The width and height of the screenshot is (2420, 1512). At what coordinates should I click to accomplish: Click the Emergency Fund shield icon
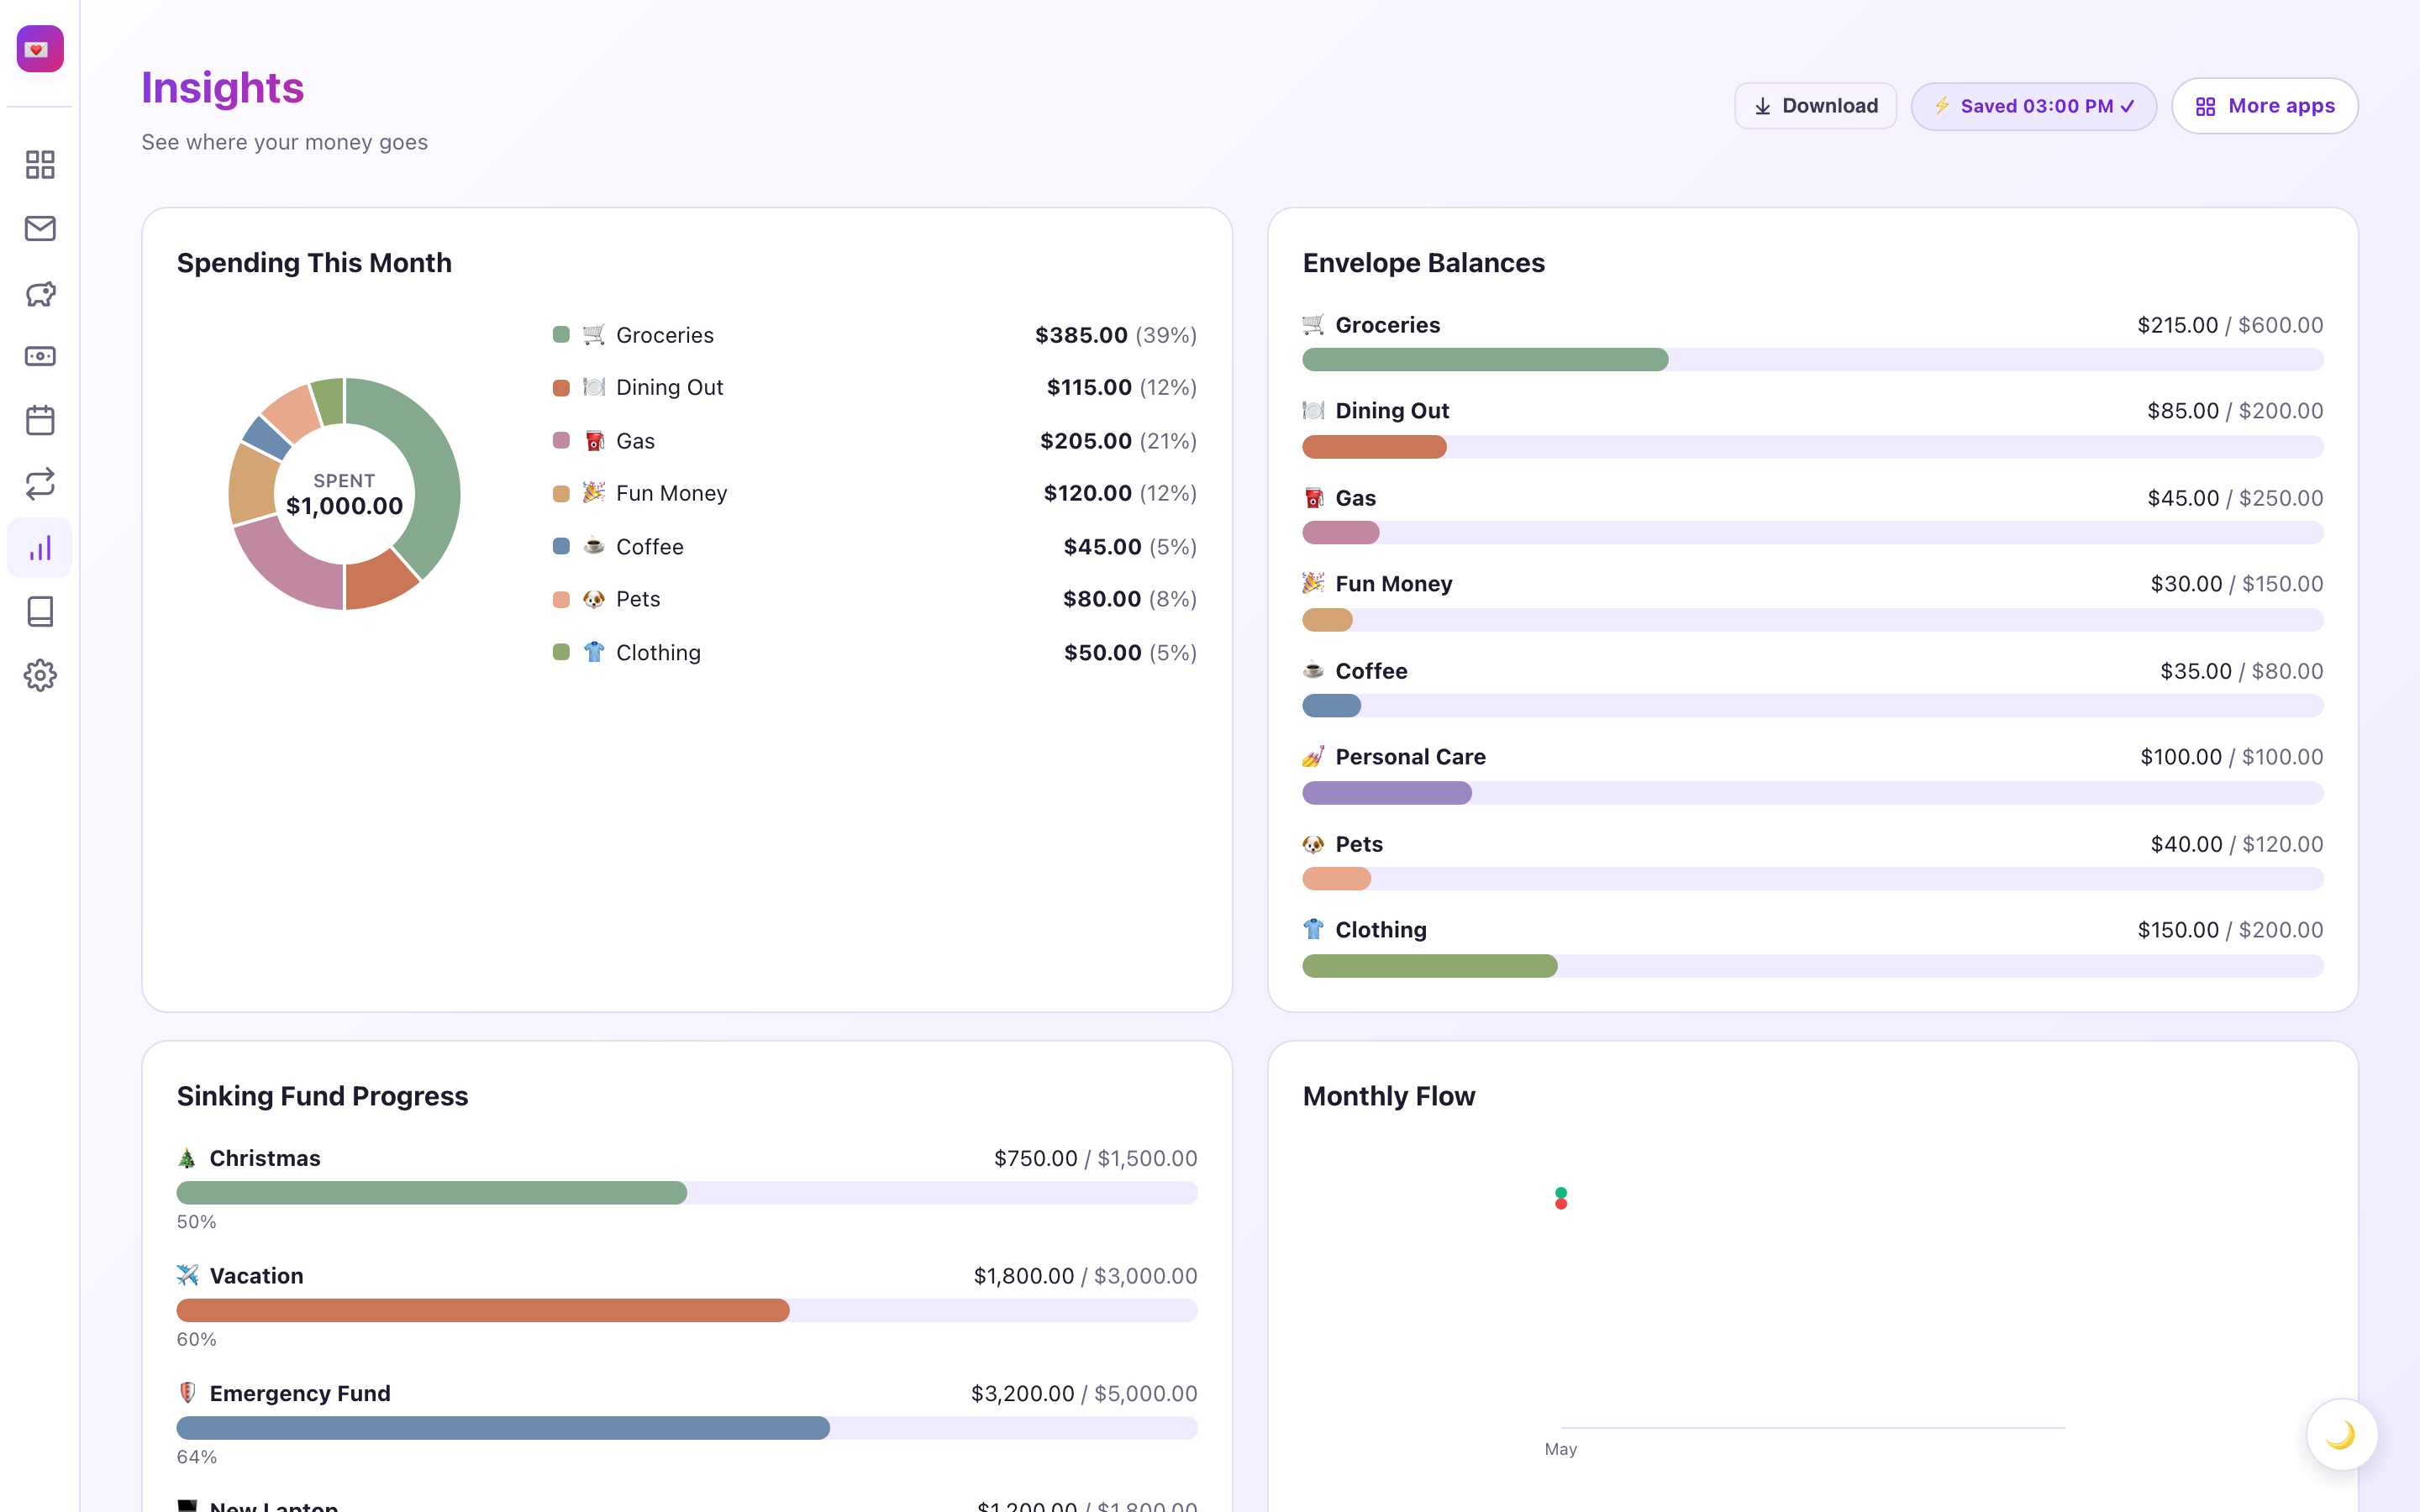coord(187,1393)
